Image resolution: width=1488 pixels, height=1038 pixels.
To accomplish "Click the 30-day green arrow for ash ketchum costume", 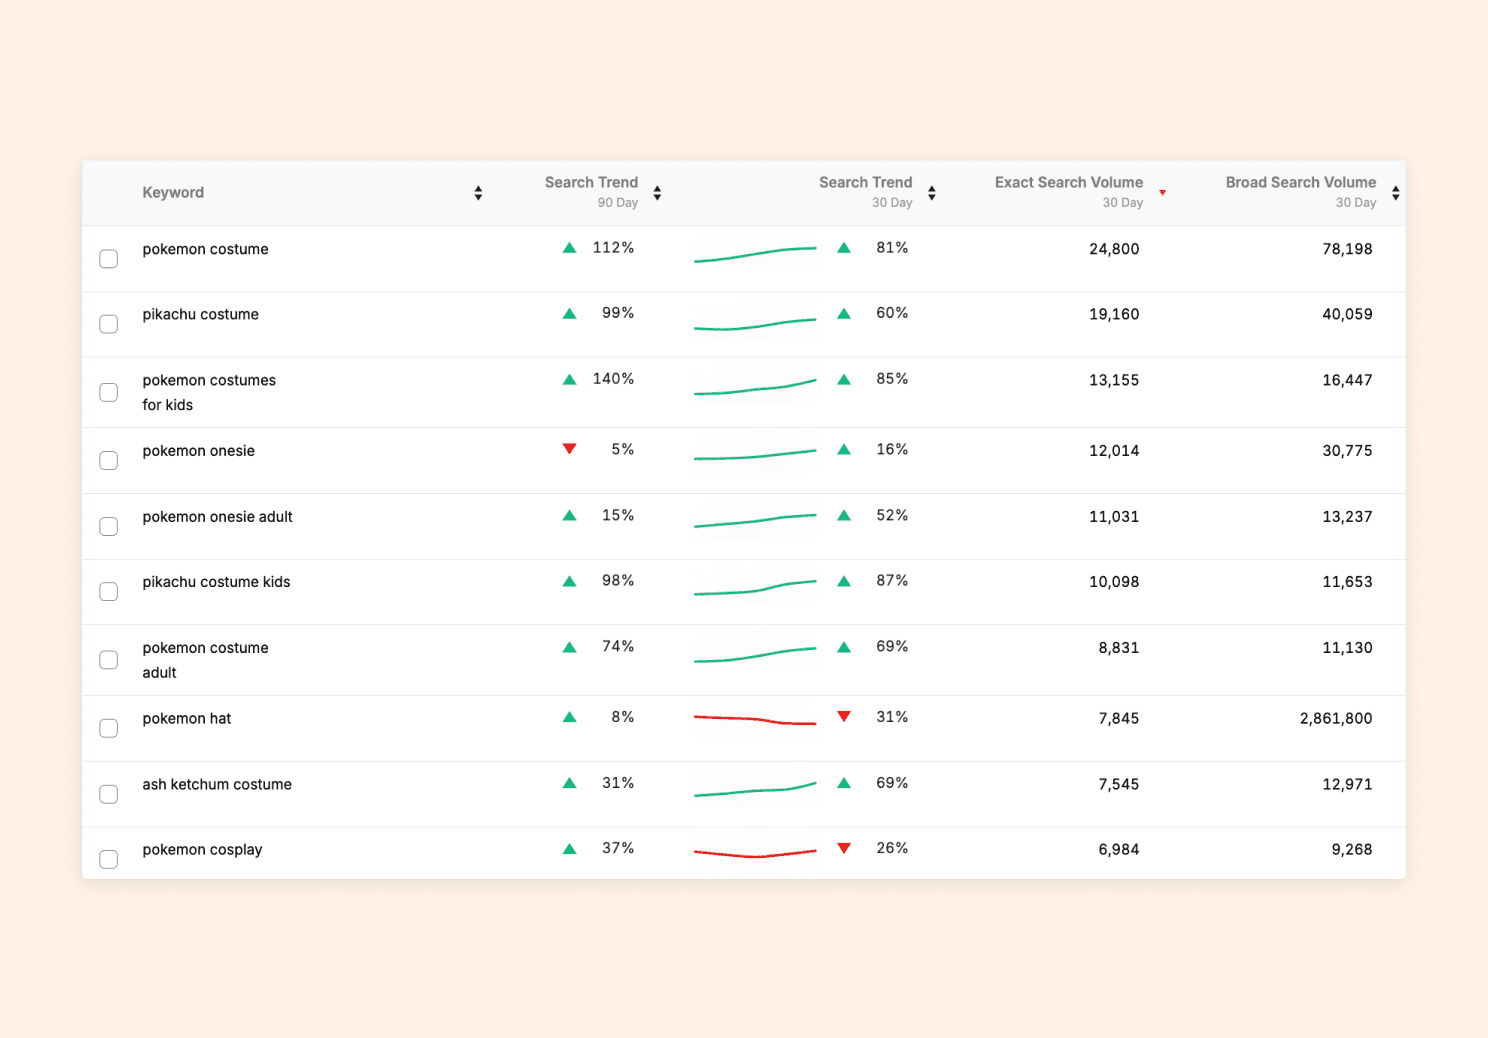I will (844, 783).
